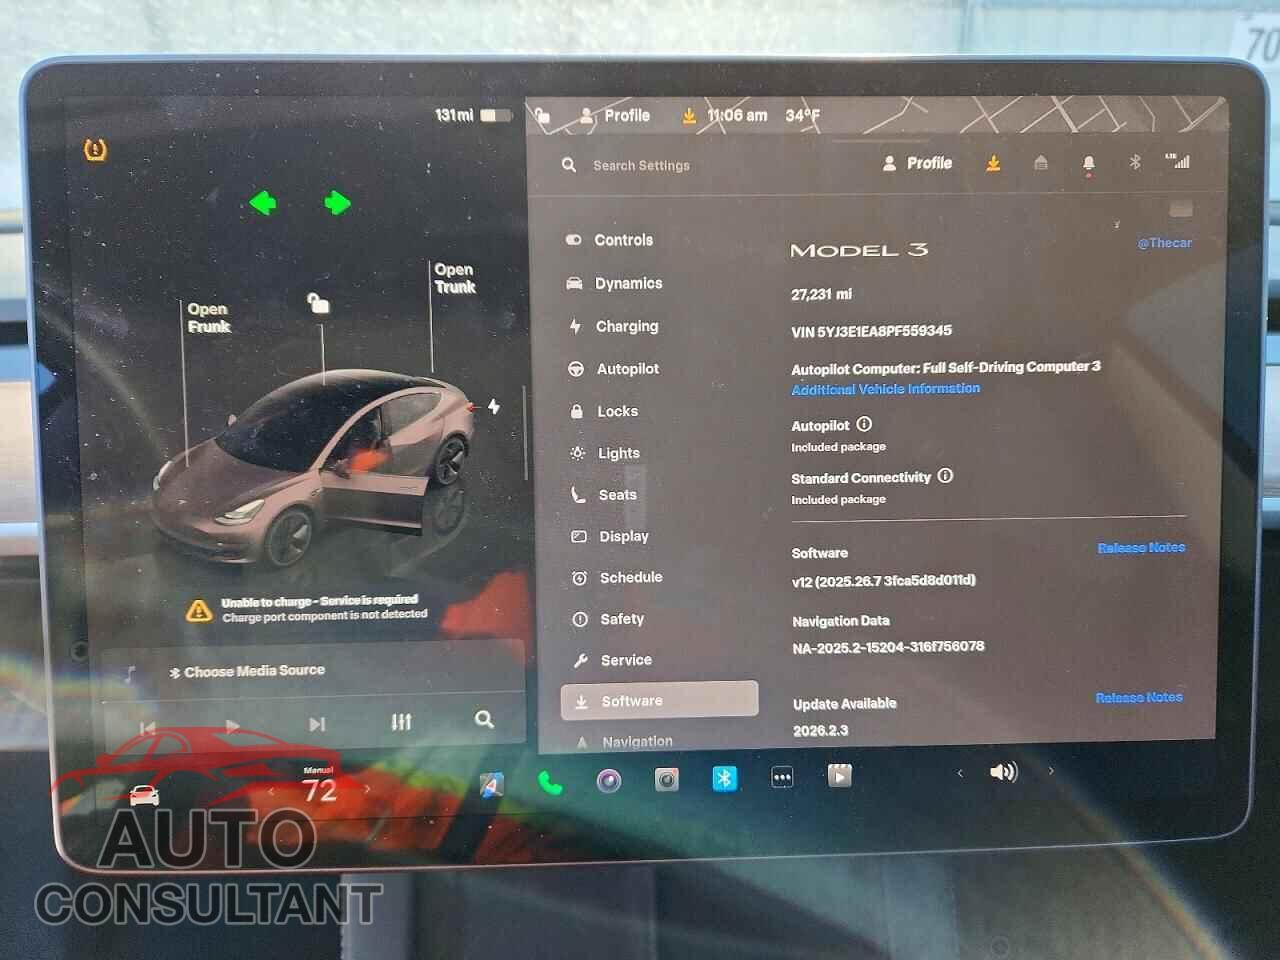1280x960 pixels.
Task: Select the highlighted Software tab
Action: coord(659,700)
